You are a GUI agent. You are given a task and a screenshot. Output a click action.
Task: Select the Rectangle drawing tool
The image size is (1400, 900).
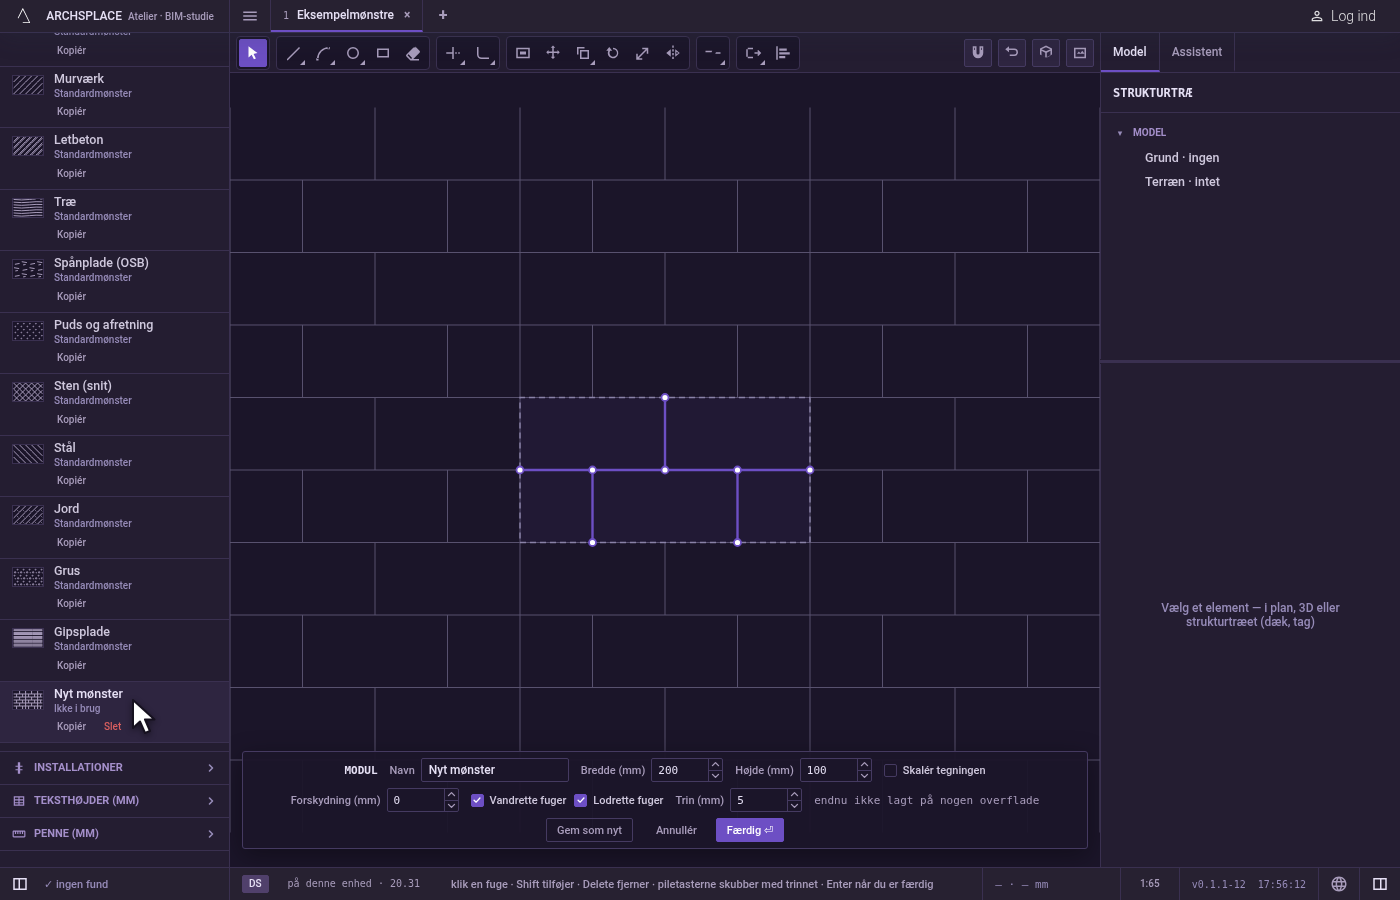click(383, 53)
